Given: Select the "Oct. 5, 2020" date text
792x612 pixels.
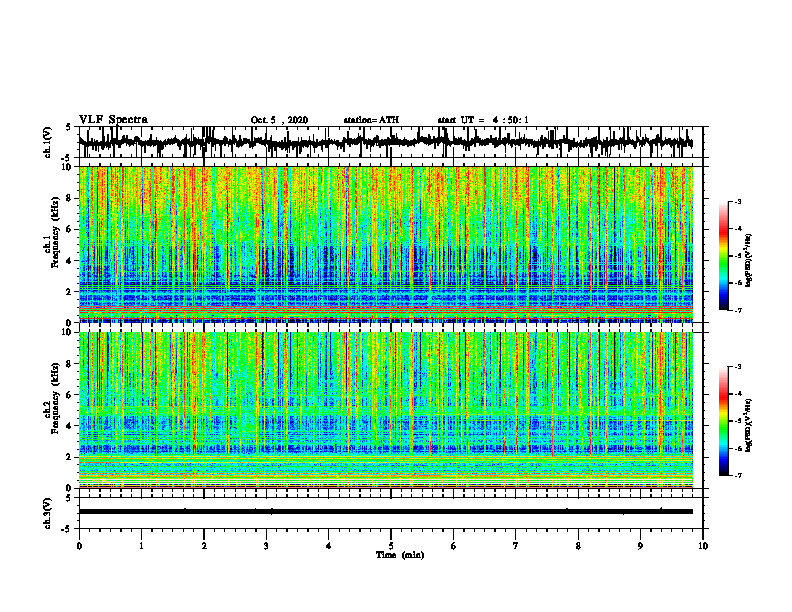Looking at the screenshot, I should pyautogui.click(x=279, y=120).
